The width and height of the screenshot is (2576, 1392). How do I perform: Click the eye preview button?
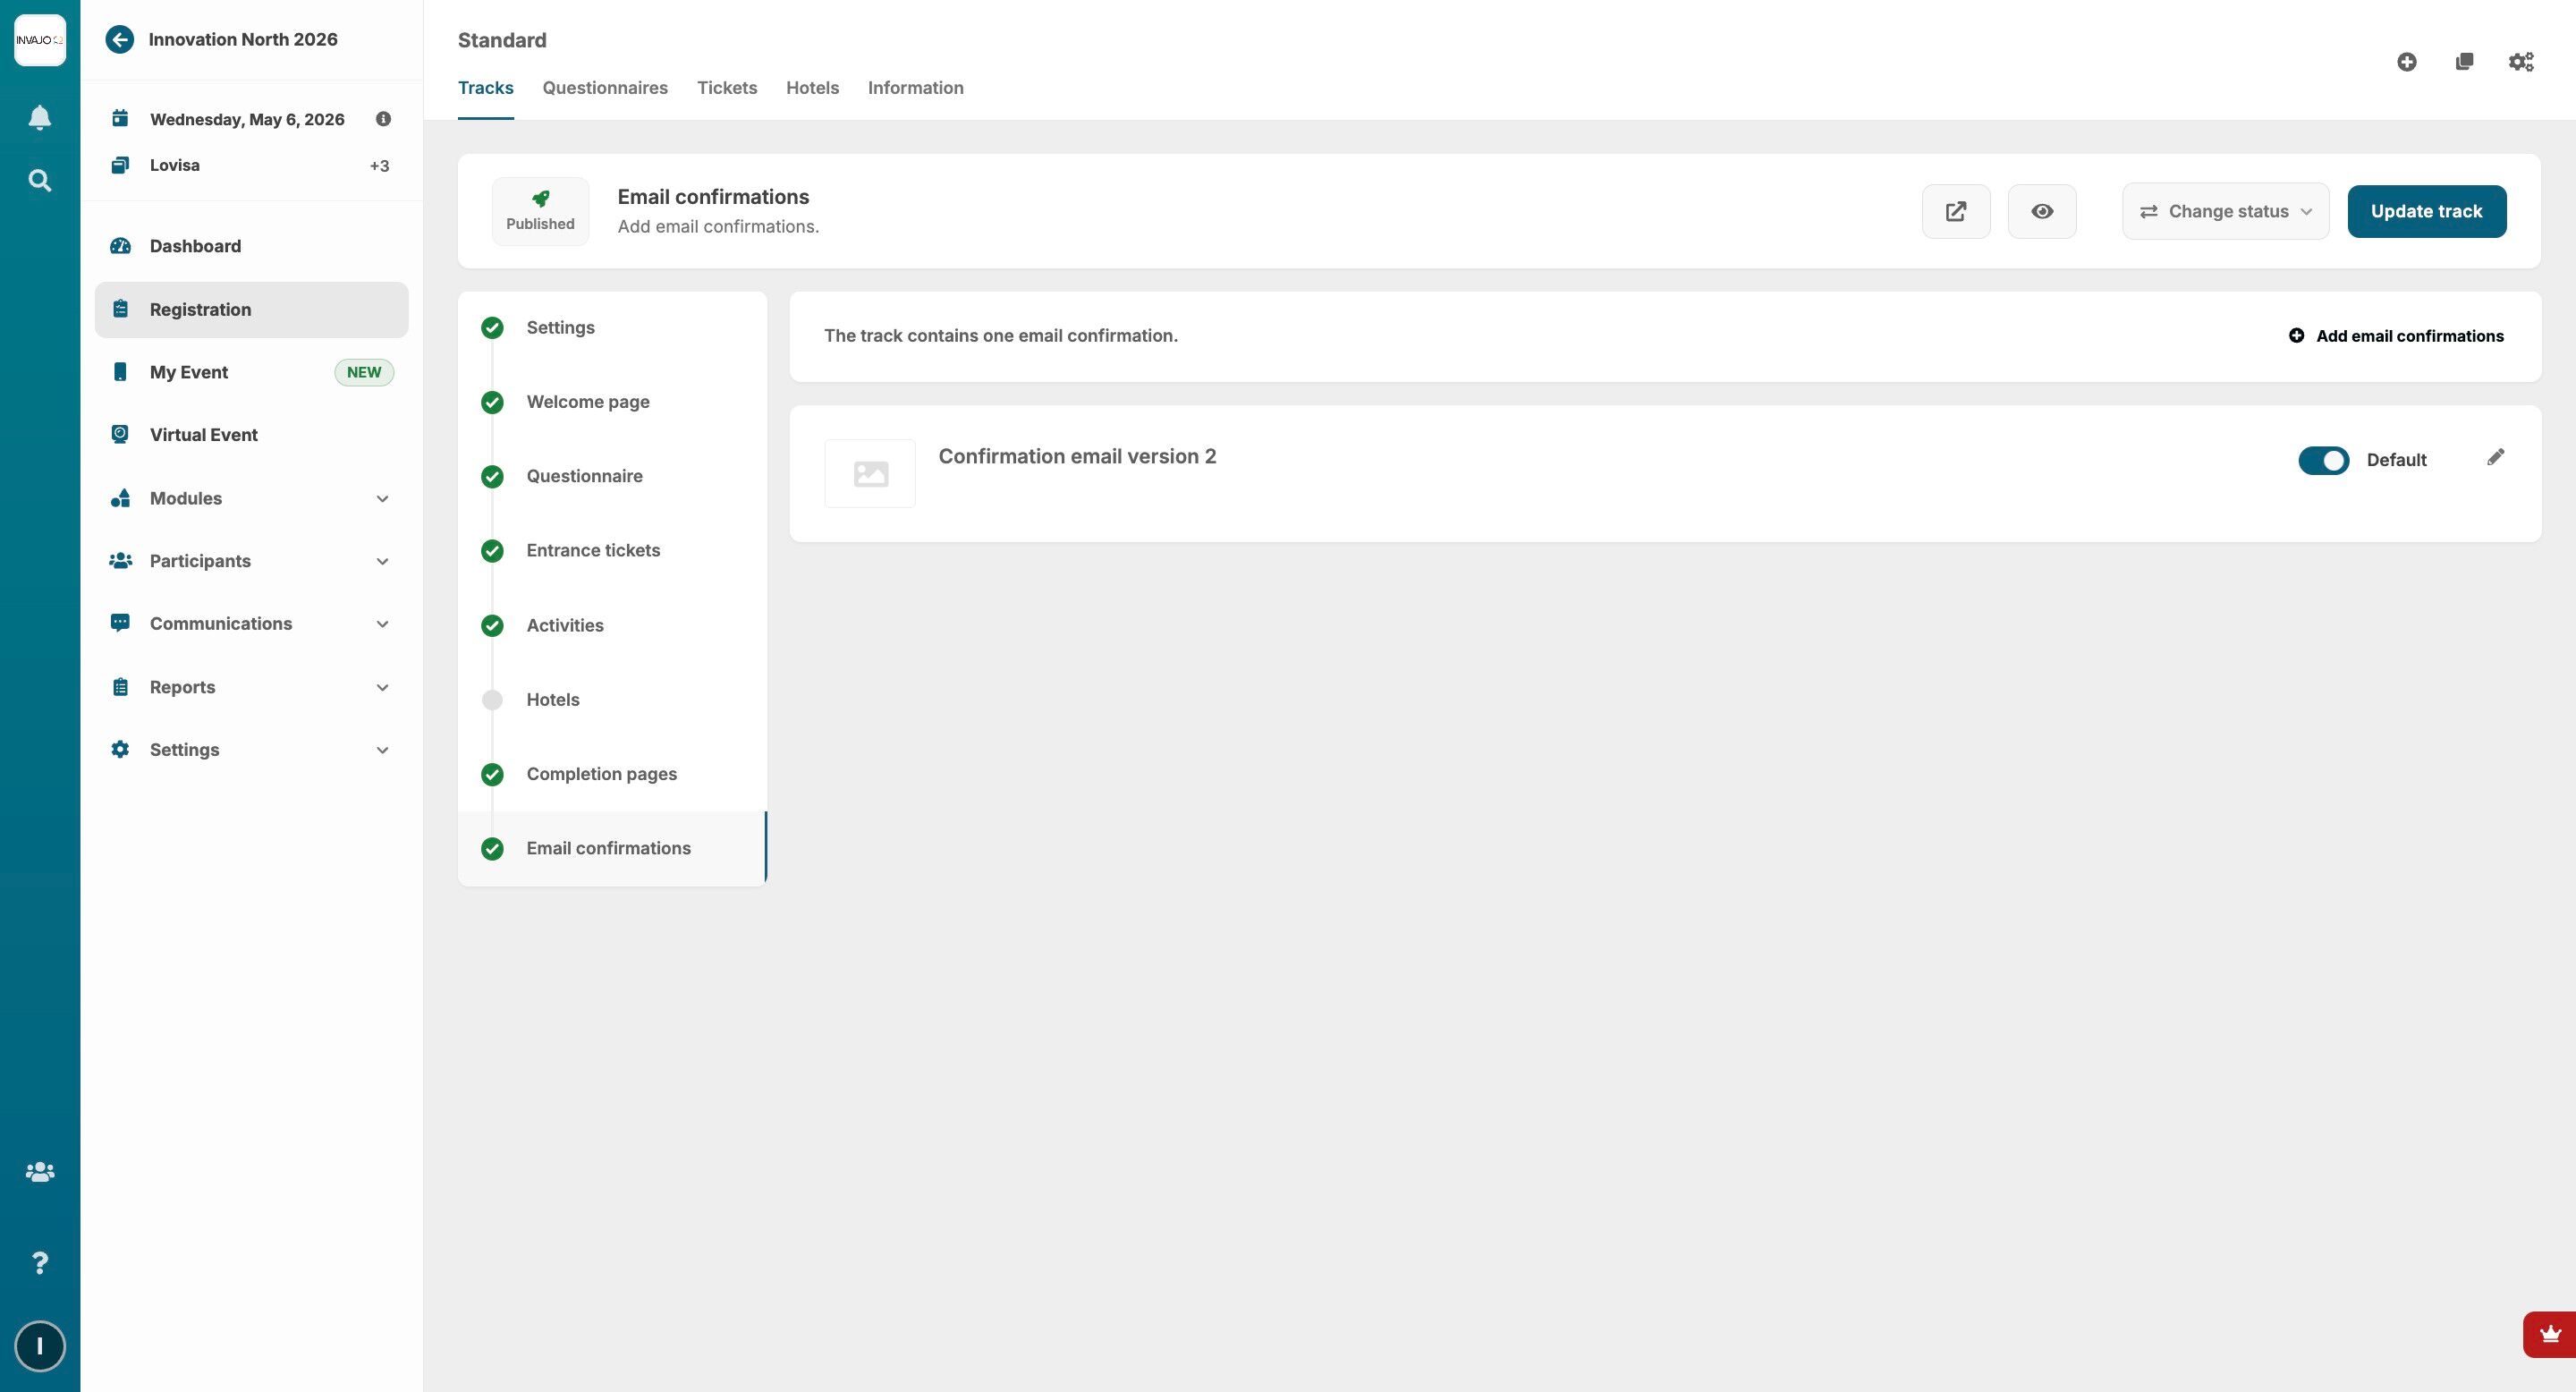click(x=2041, y=212)
